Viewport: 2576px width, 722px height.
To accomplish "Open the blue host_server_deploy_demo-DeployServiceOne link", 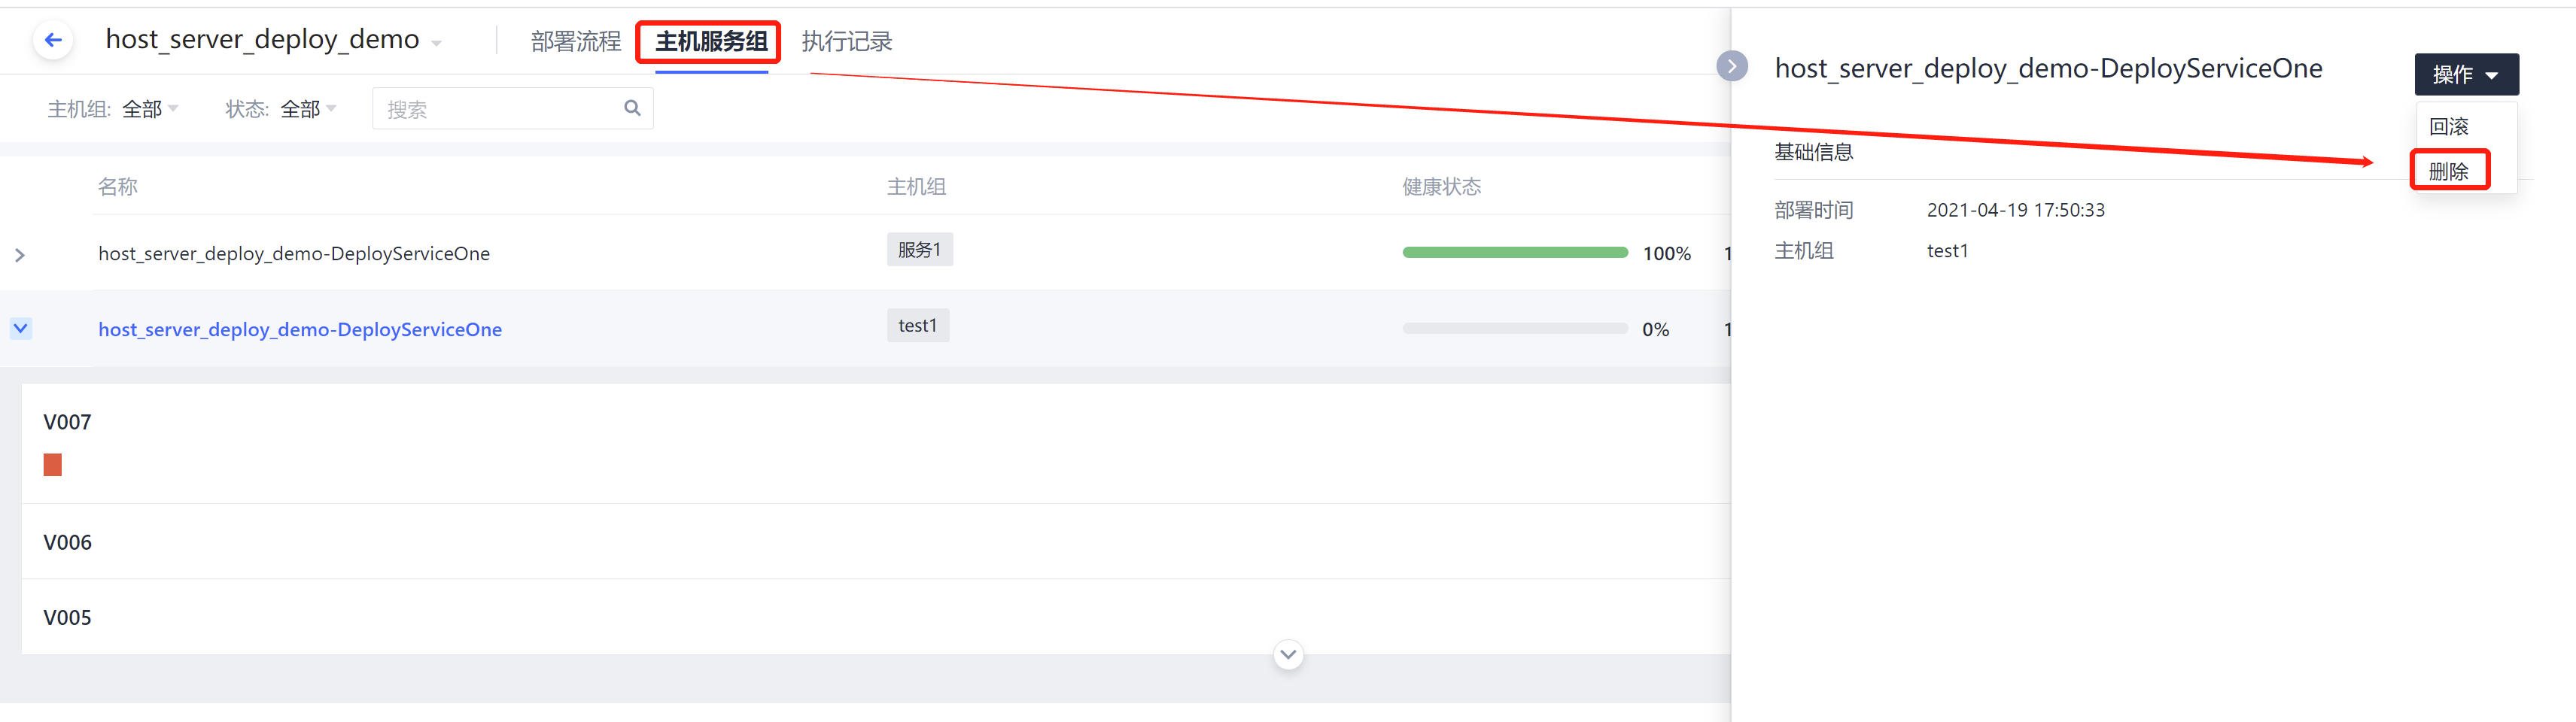I will (x=300, y=329).
